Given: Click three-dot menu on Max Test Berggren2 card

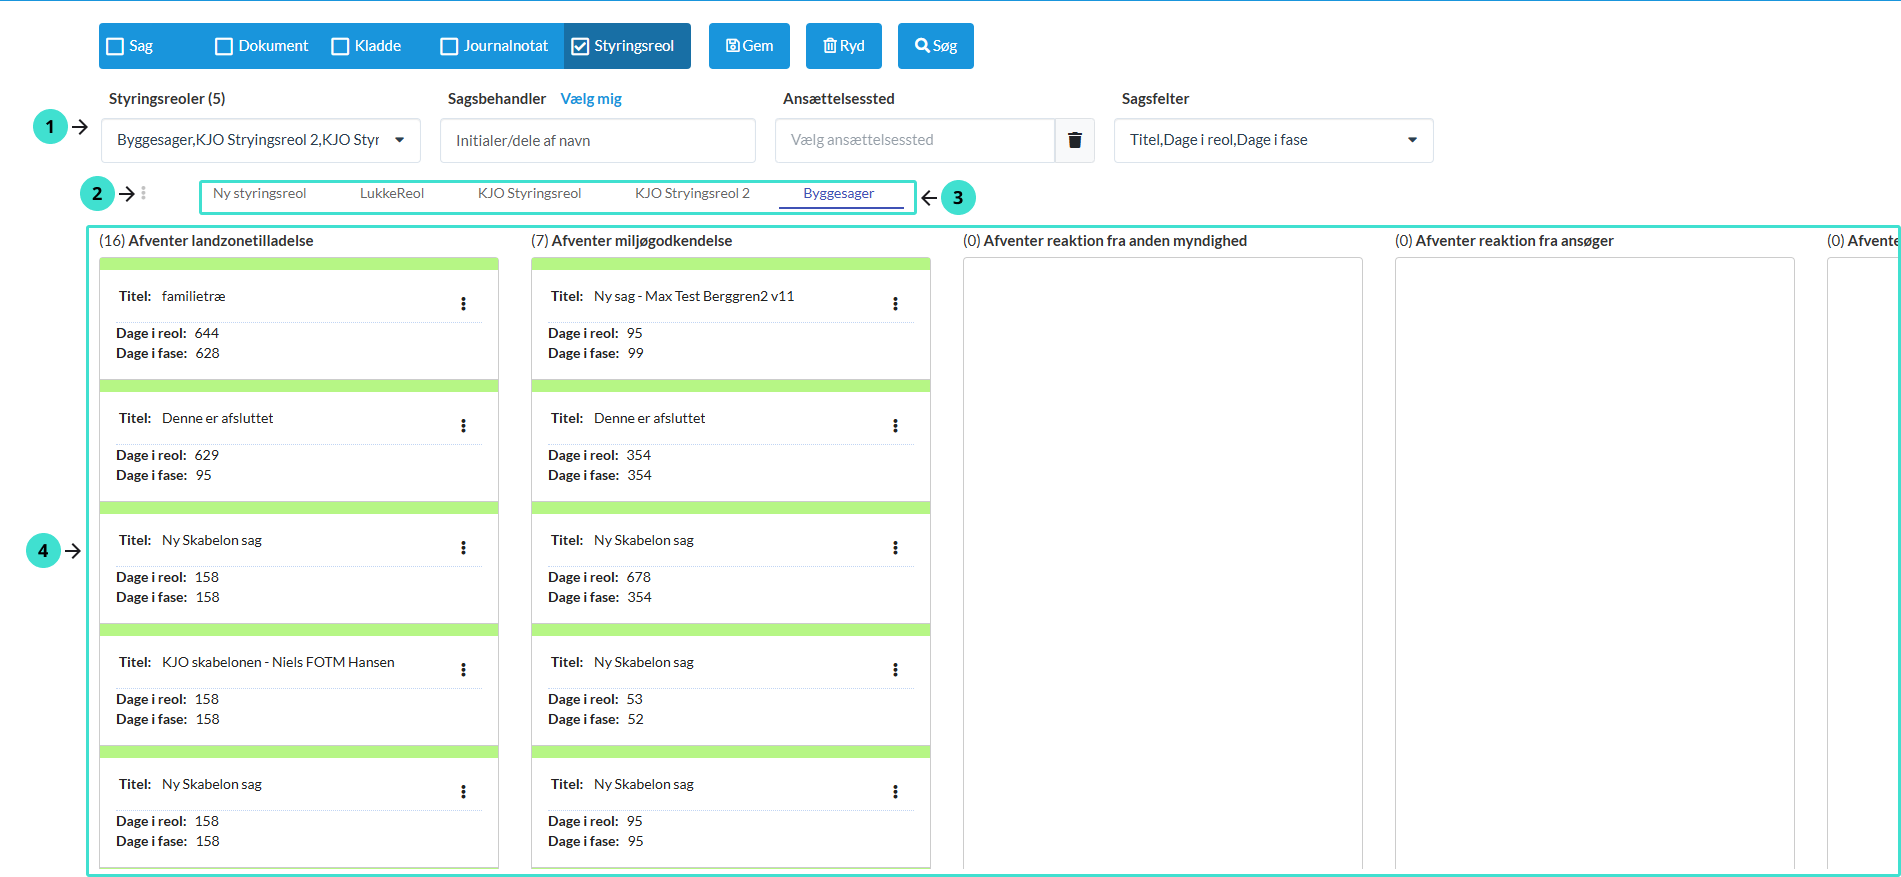Looking at the screenshot, I should 895,304.
